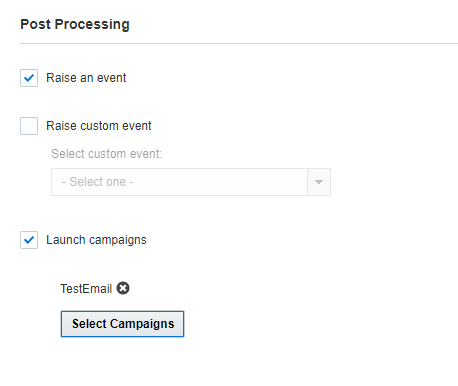
Task: Click the "Raise custom event" label text
Action: (99, 126)
